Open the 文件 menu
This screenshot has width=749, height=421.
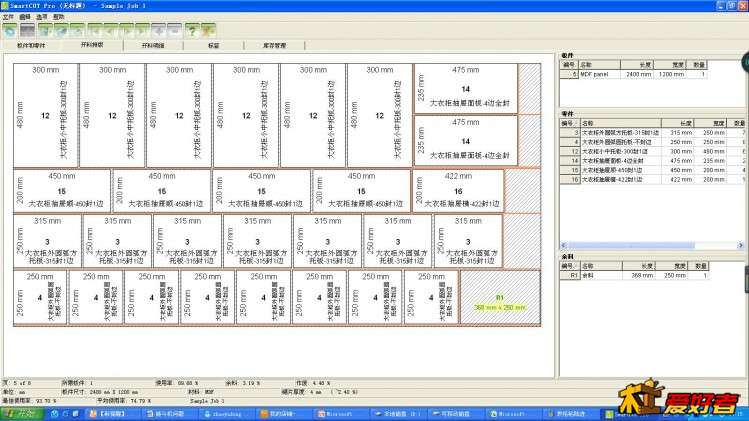8,17
